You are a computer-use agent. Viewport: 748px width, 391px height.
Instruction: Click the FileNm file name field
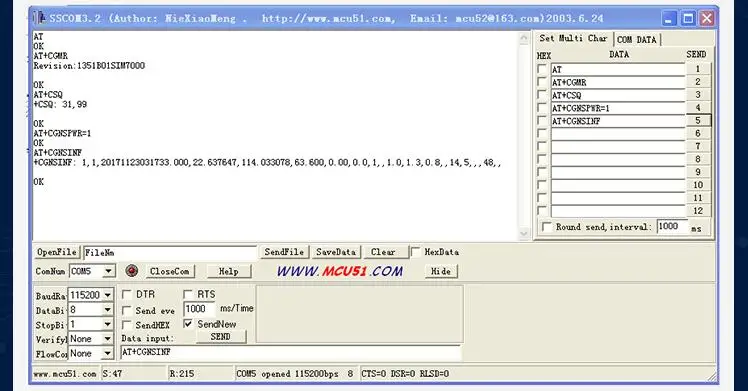pos(170,252)
